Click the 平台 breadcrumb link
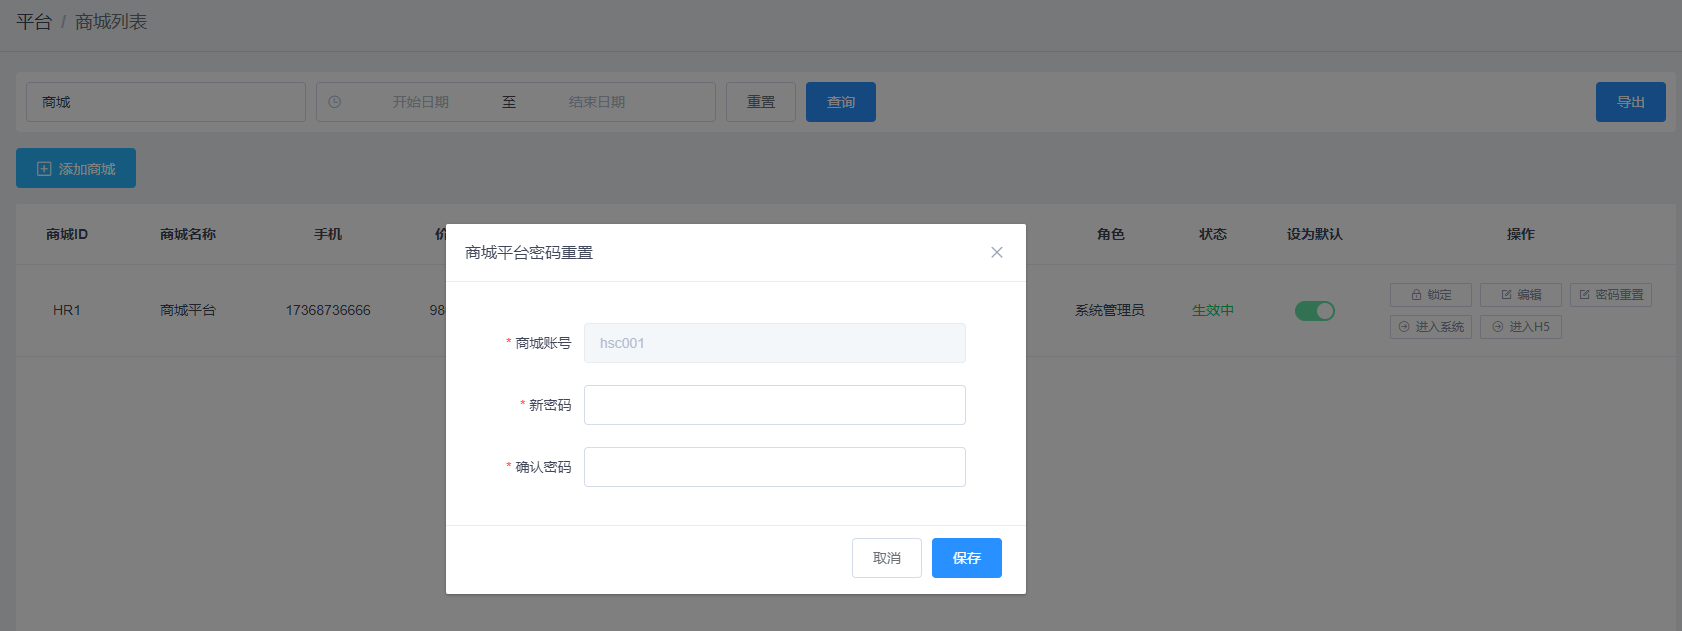 pyautogui.click(x=34, y=22)
